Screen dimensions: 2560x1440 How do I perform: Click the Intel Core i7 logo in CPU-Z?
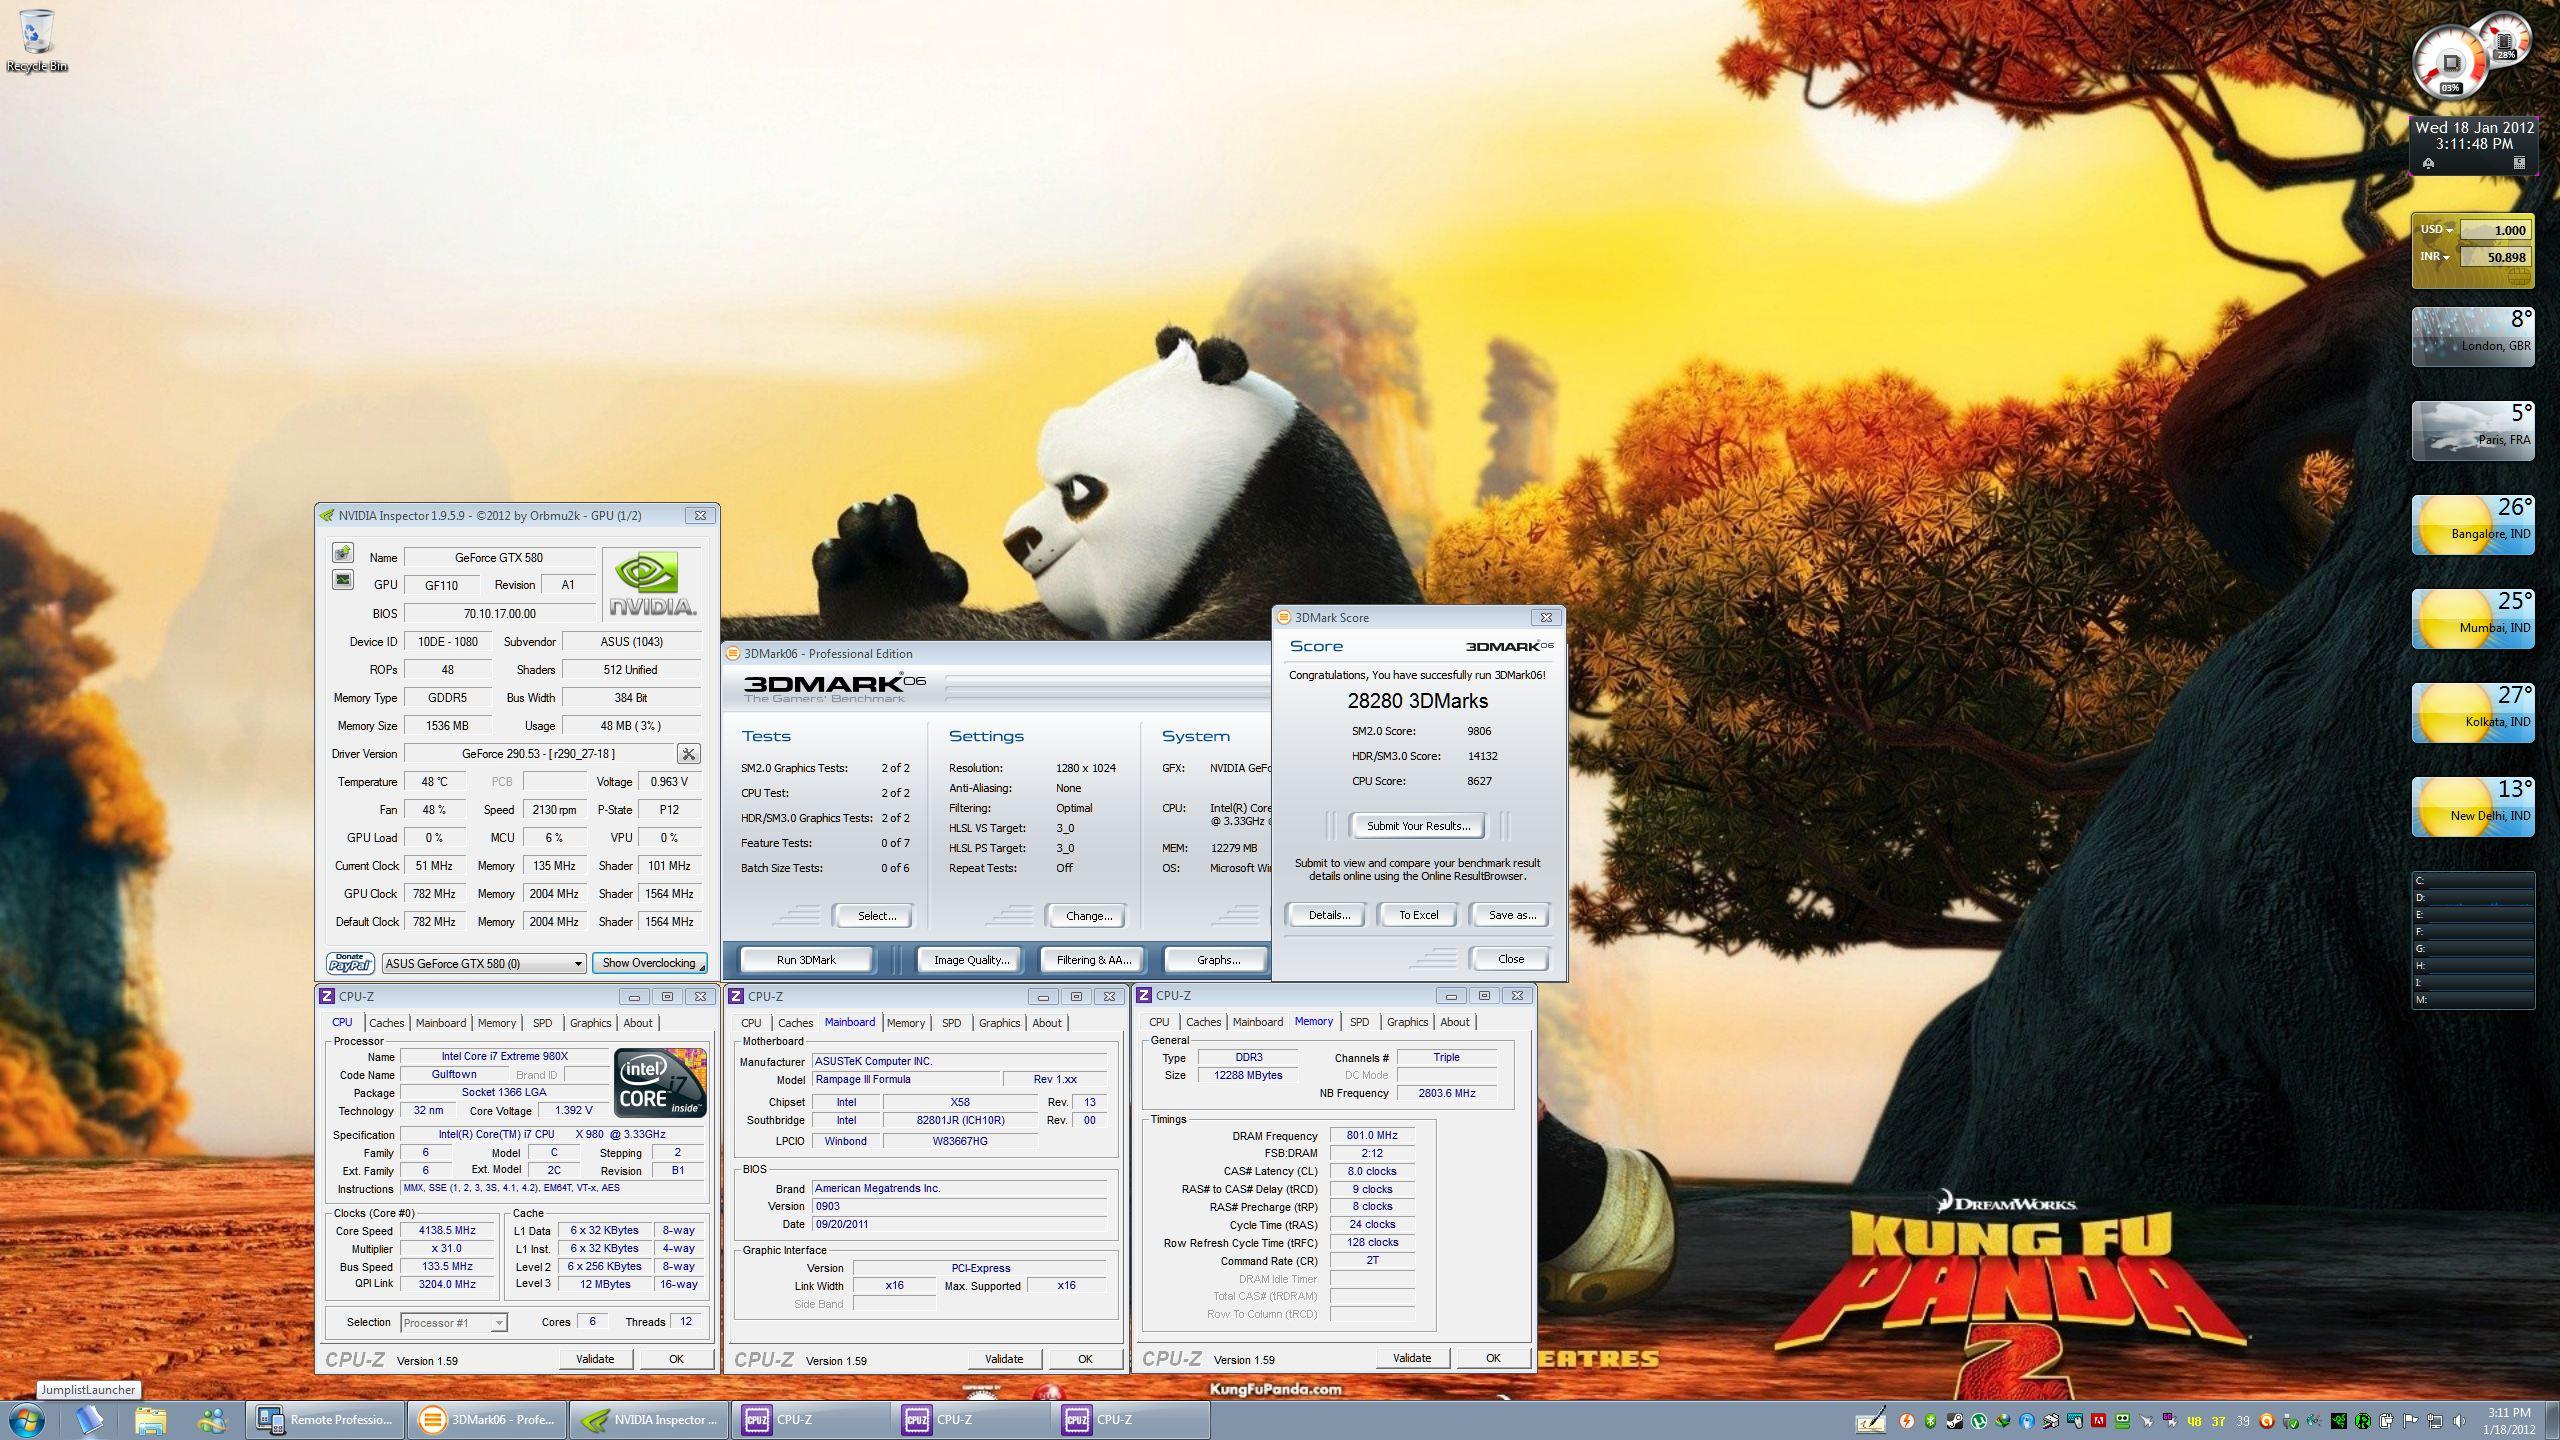(660, 1082)
